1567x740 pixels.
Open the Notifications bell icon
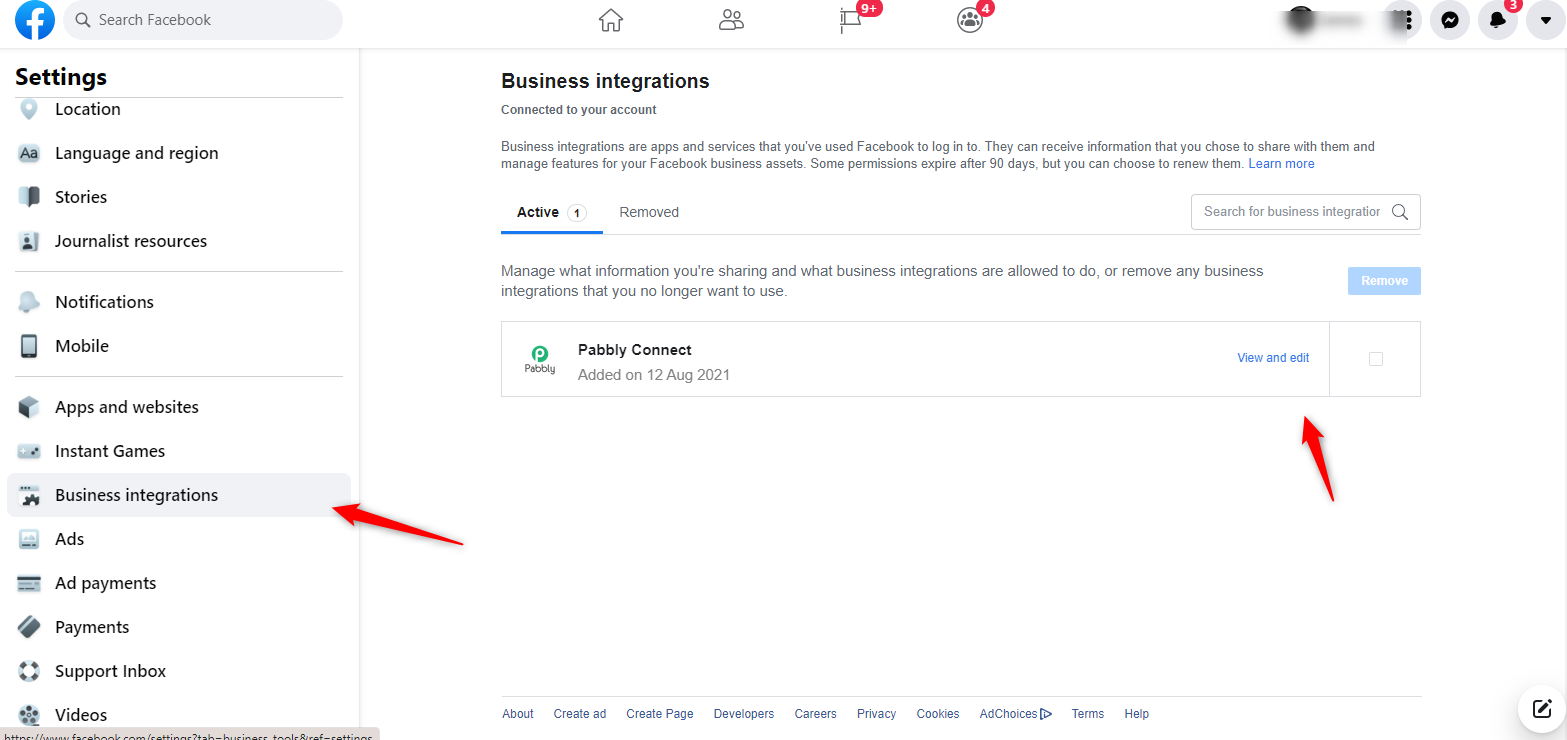pos(1497,20)
